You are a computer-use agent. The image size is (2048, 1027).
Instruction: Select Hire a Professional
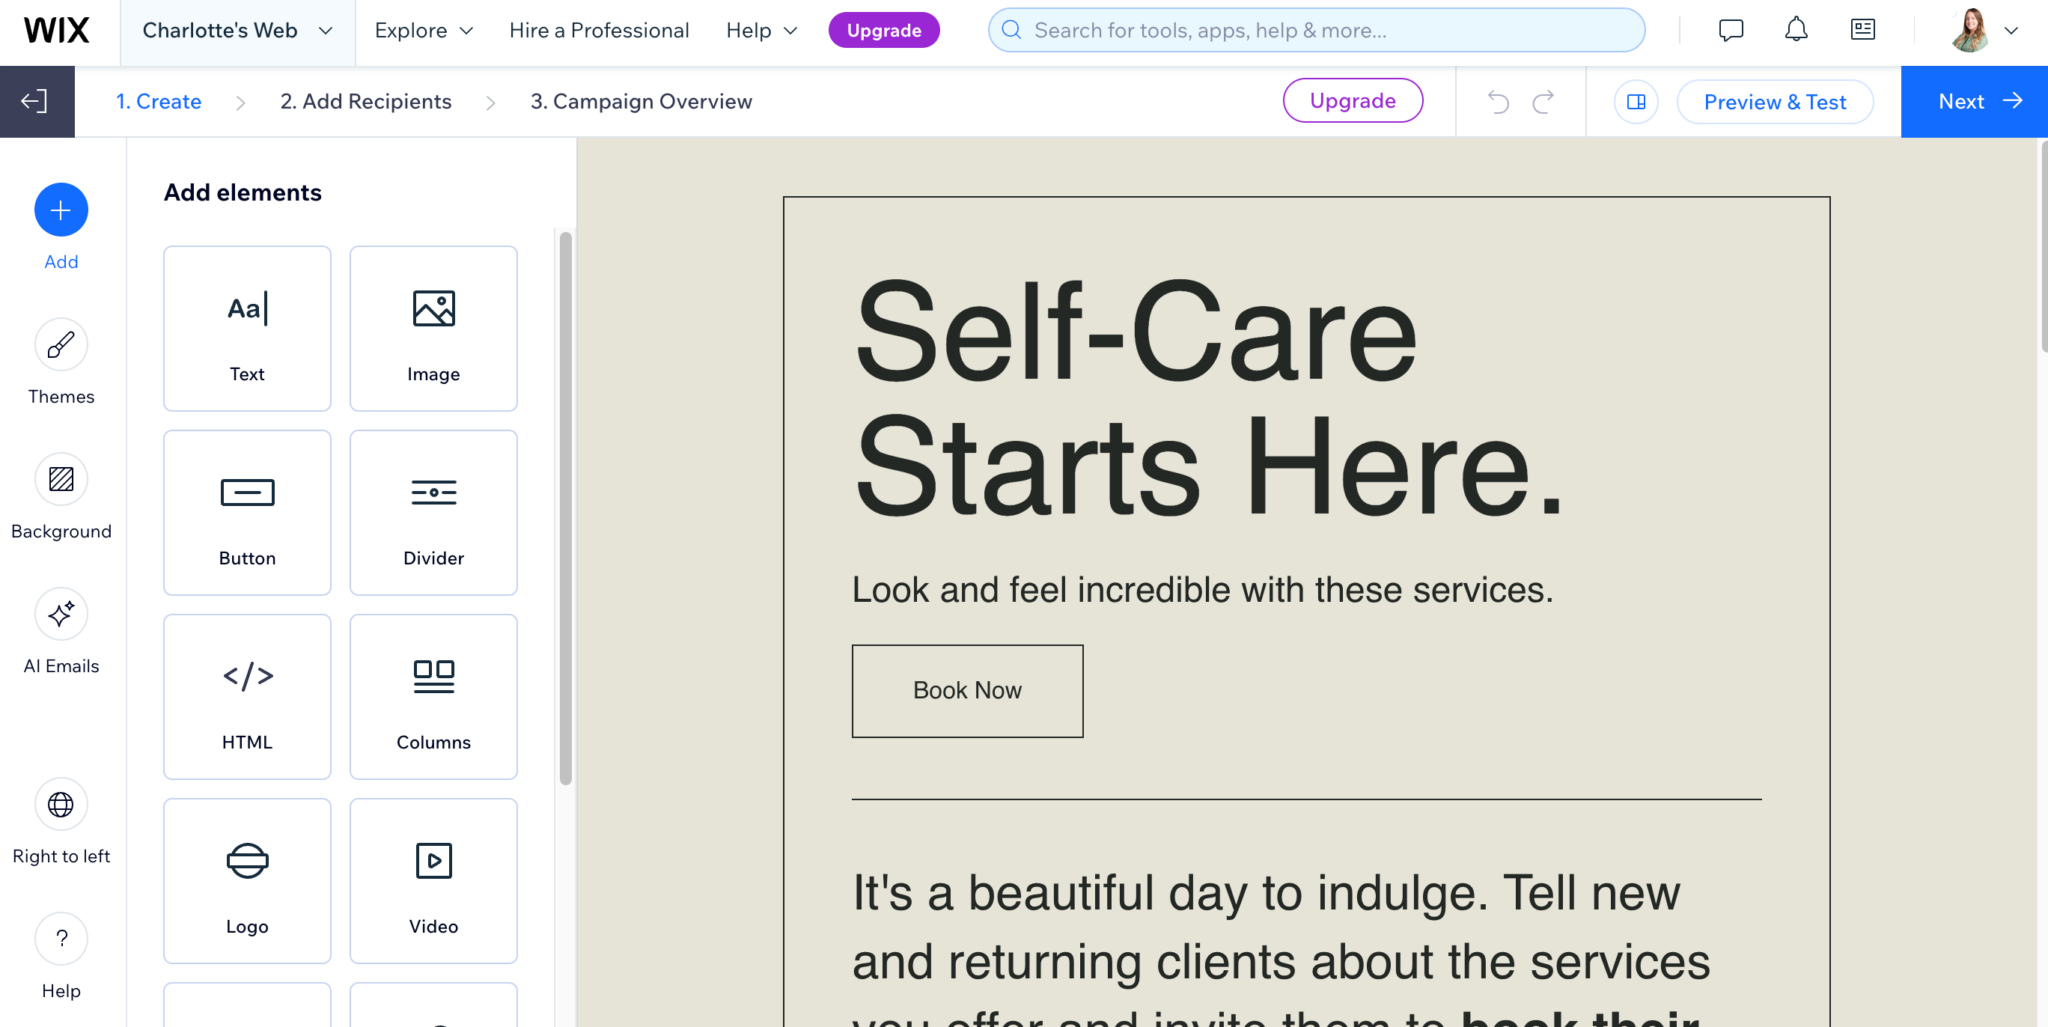[599, 30]
